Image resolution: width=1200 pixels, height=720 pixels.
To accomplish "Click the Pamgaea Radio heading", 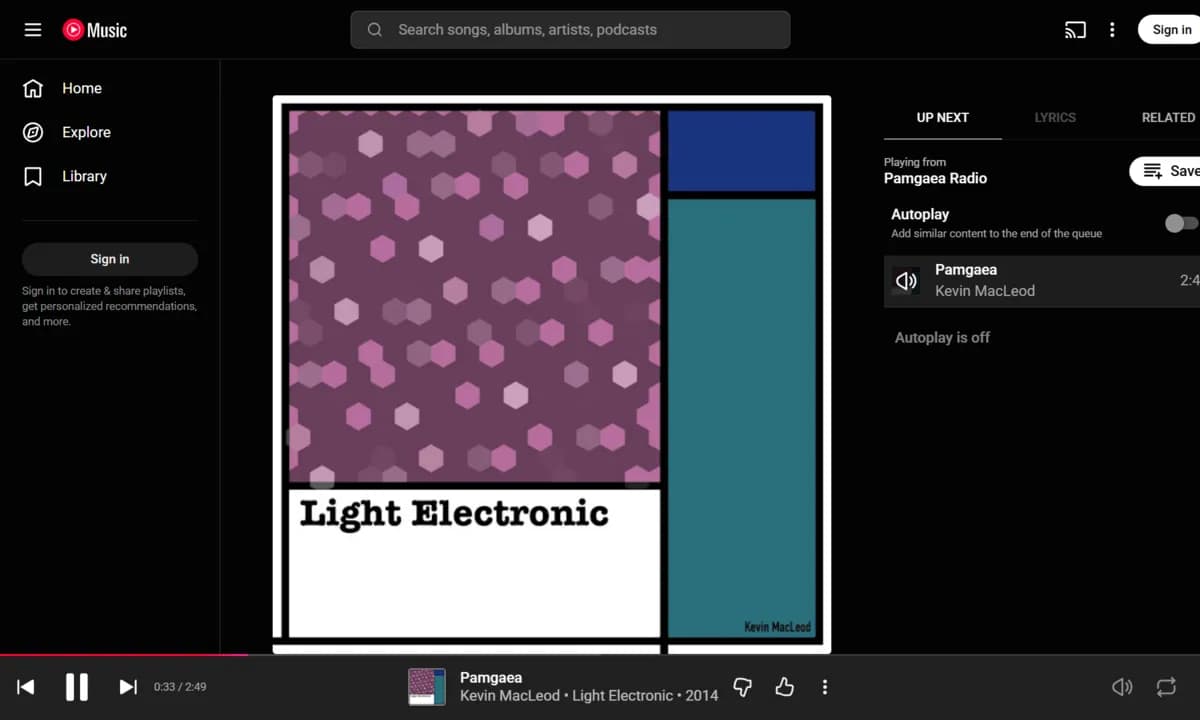I will tap(935, 178).
